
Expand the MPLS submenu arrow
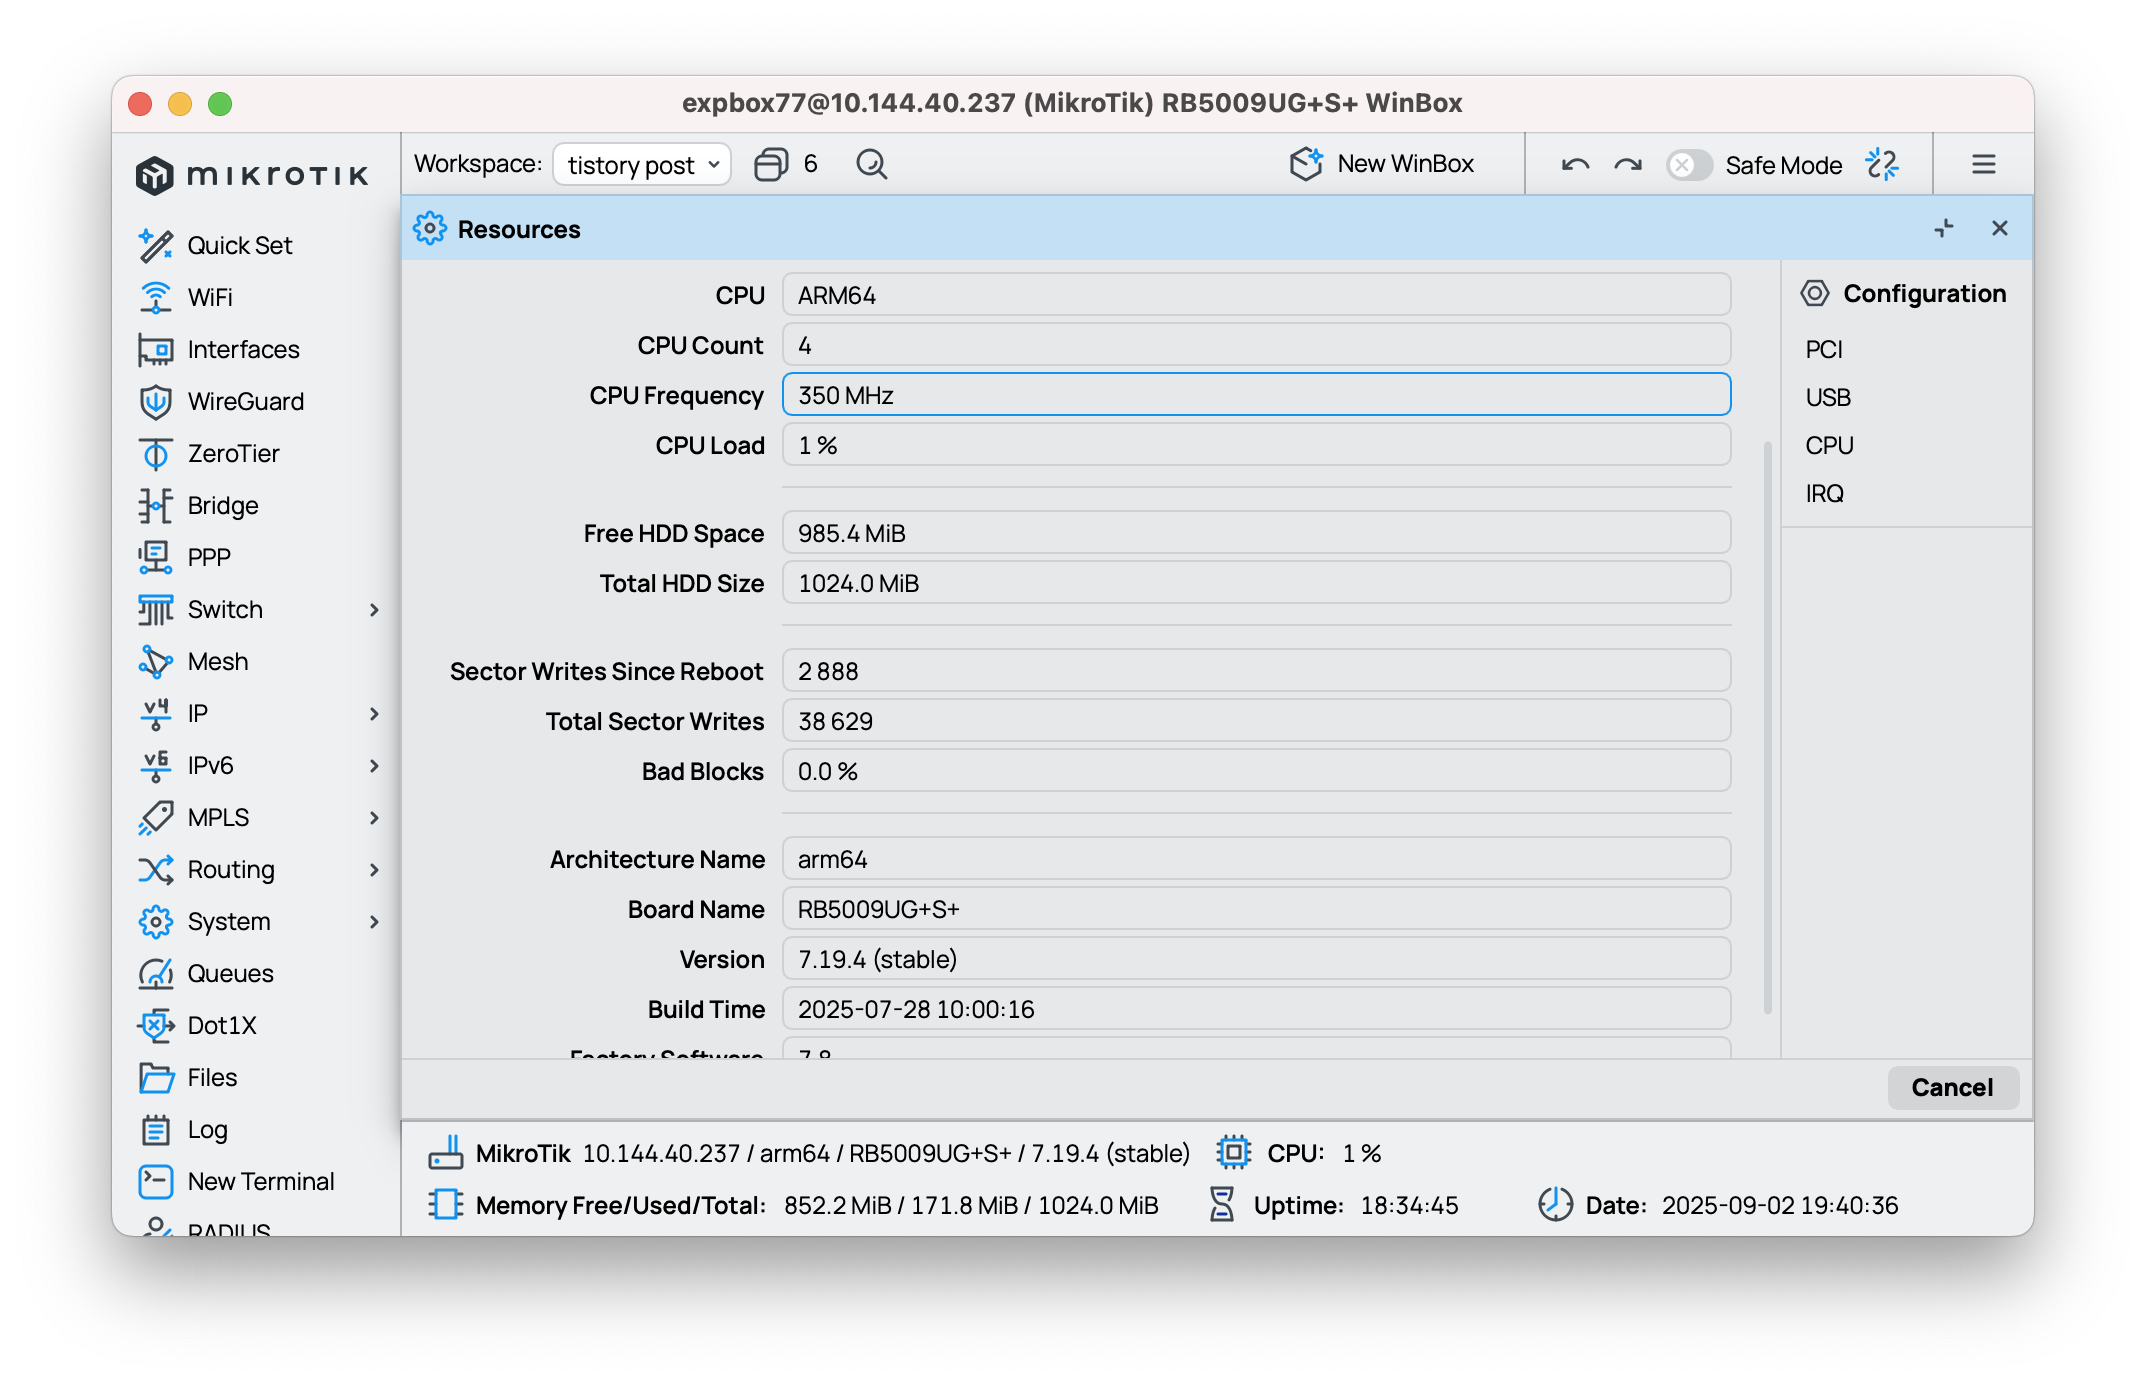tap(374, 817)
